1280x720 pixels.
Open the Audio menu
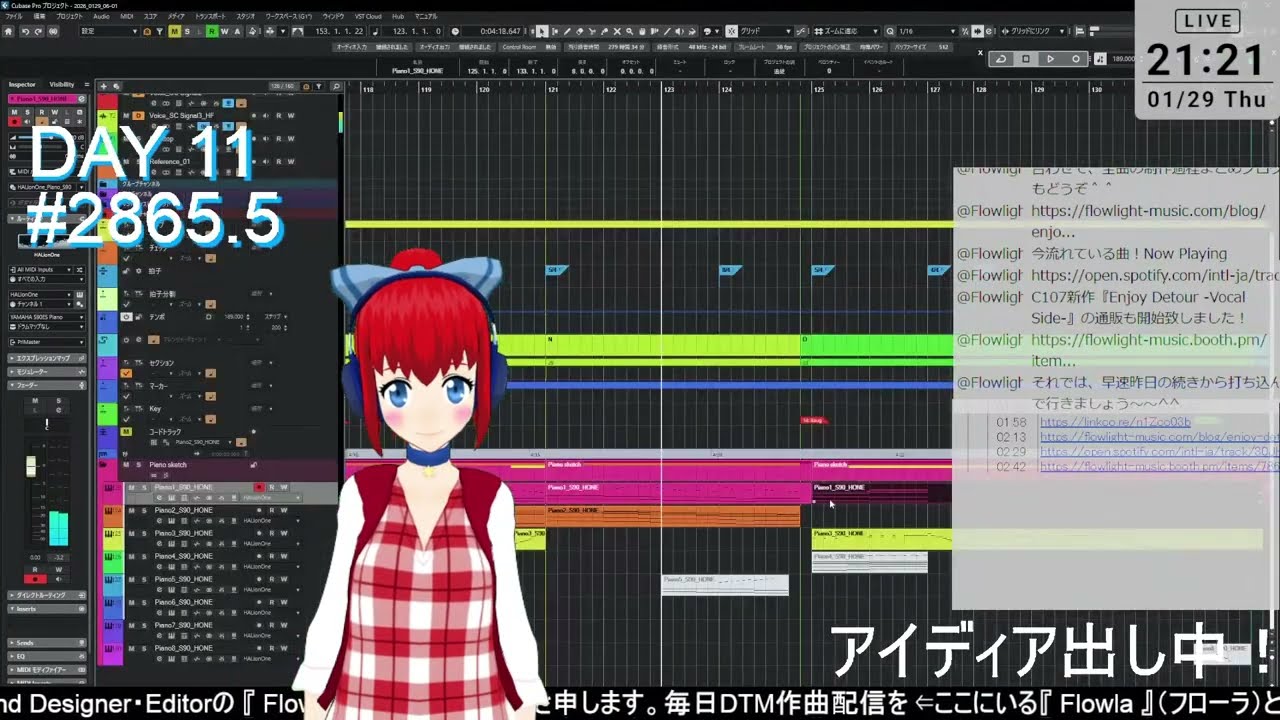click(x=101, y=16)
